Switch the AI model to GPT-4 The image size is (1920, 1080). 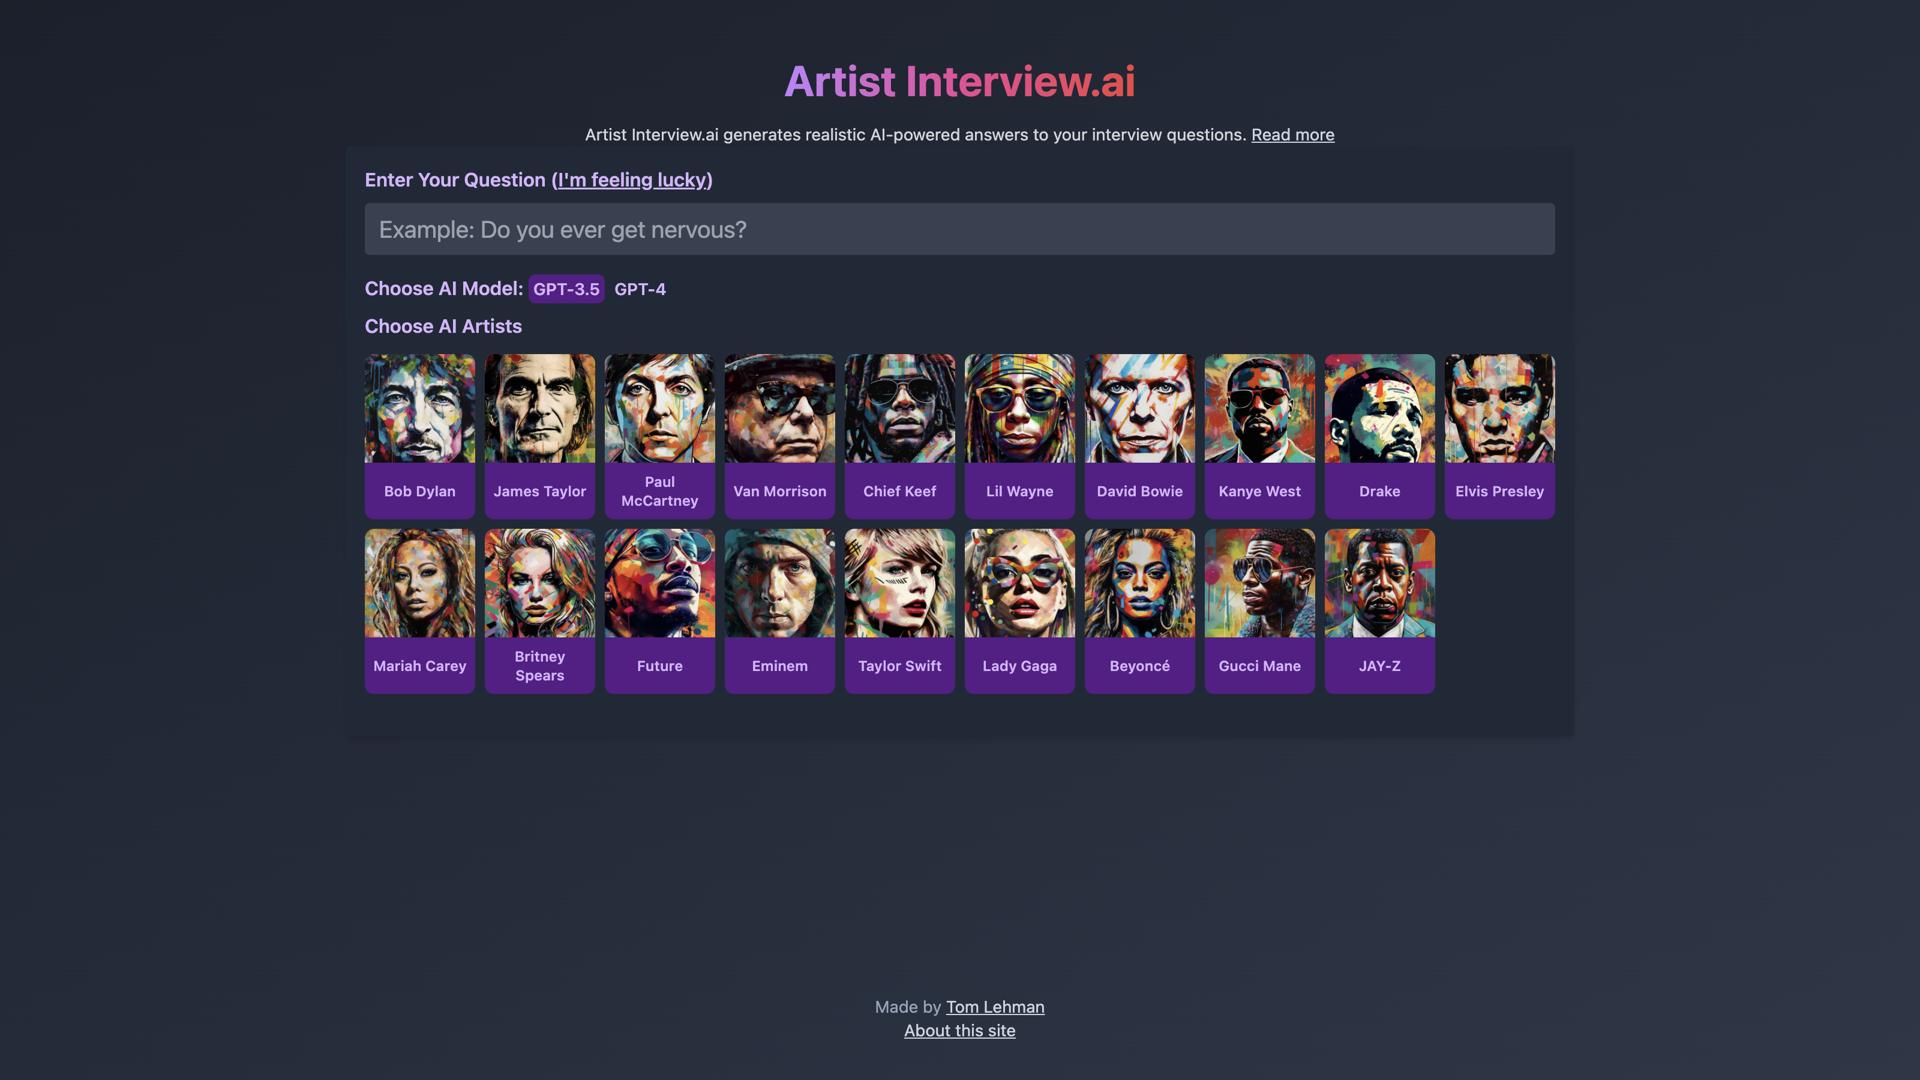(x=639, y=289)
